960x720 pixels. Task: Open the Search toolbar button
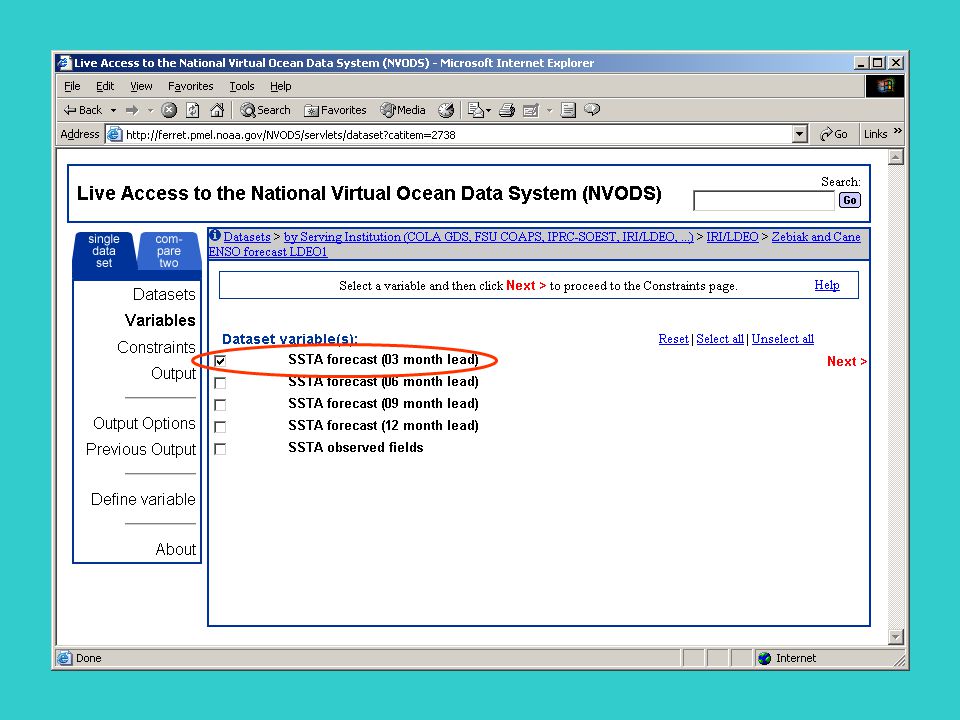[x=265, y=110]
